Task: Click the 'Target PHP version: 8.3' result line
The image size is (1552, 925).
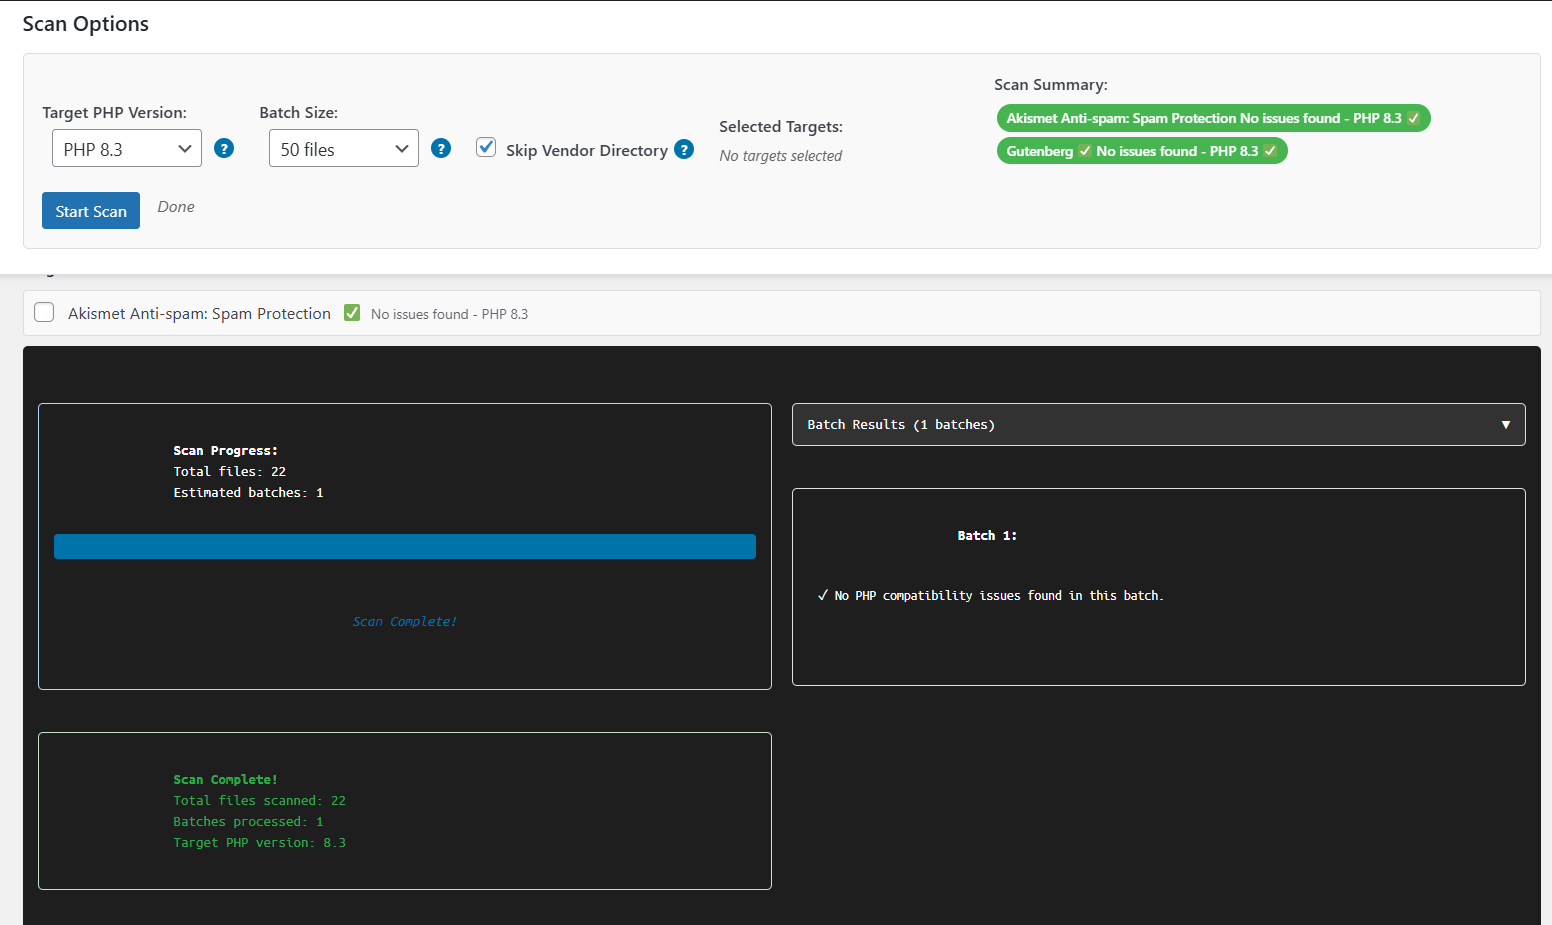Action: [260, 843]
